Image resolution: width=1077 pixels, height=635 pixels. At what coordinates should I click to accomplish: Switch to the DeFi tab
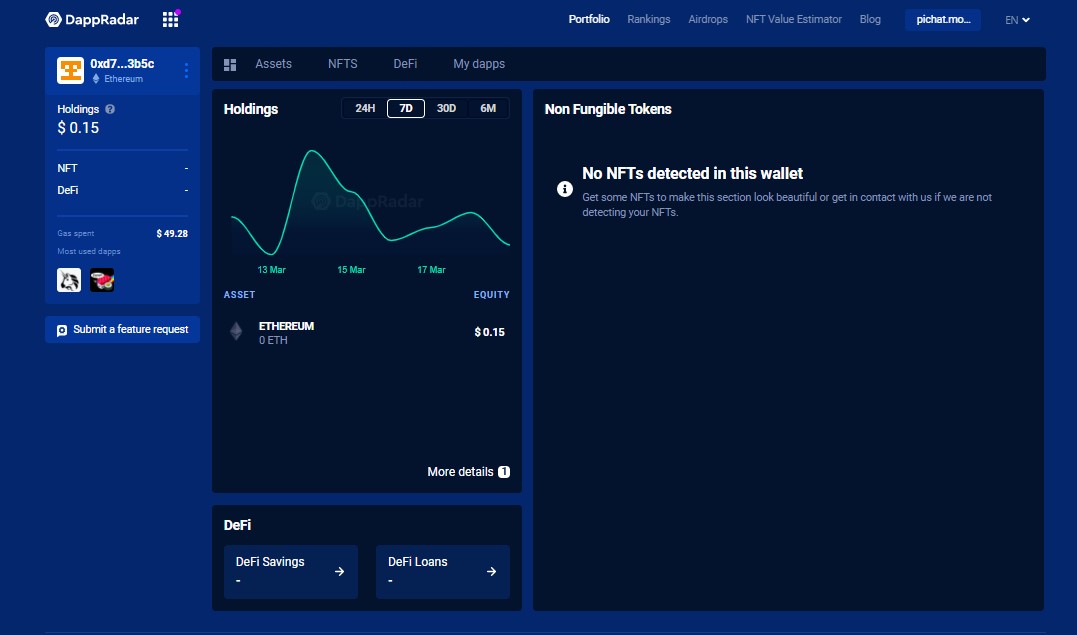point(405,64)
